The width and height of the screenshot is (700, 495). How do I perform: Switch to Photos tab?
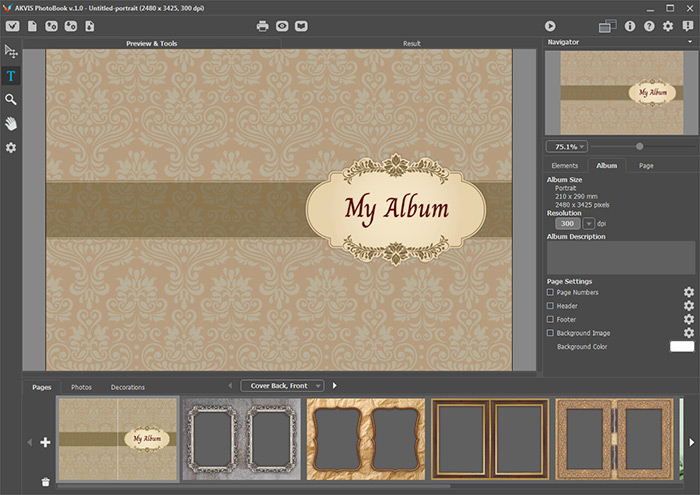point(81,387)
